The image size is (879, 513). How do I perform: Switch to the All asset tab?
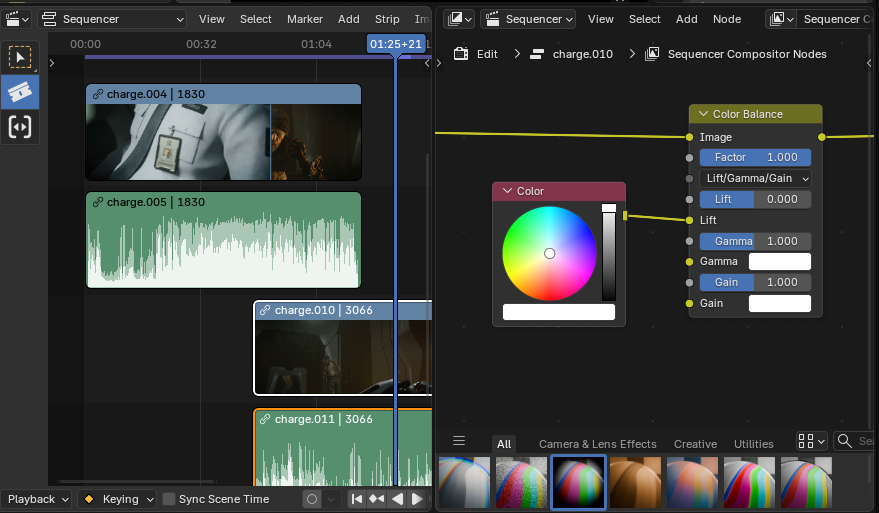pos(503,444)
